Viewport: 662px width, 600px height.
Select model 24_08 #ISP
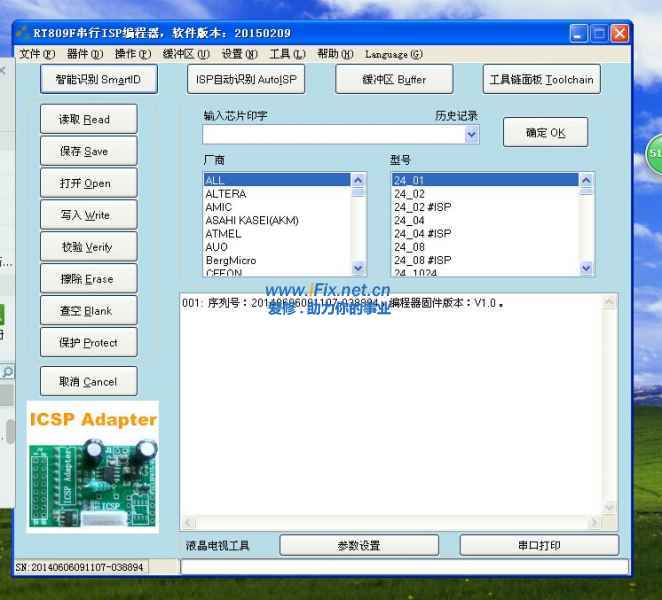485,260
